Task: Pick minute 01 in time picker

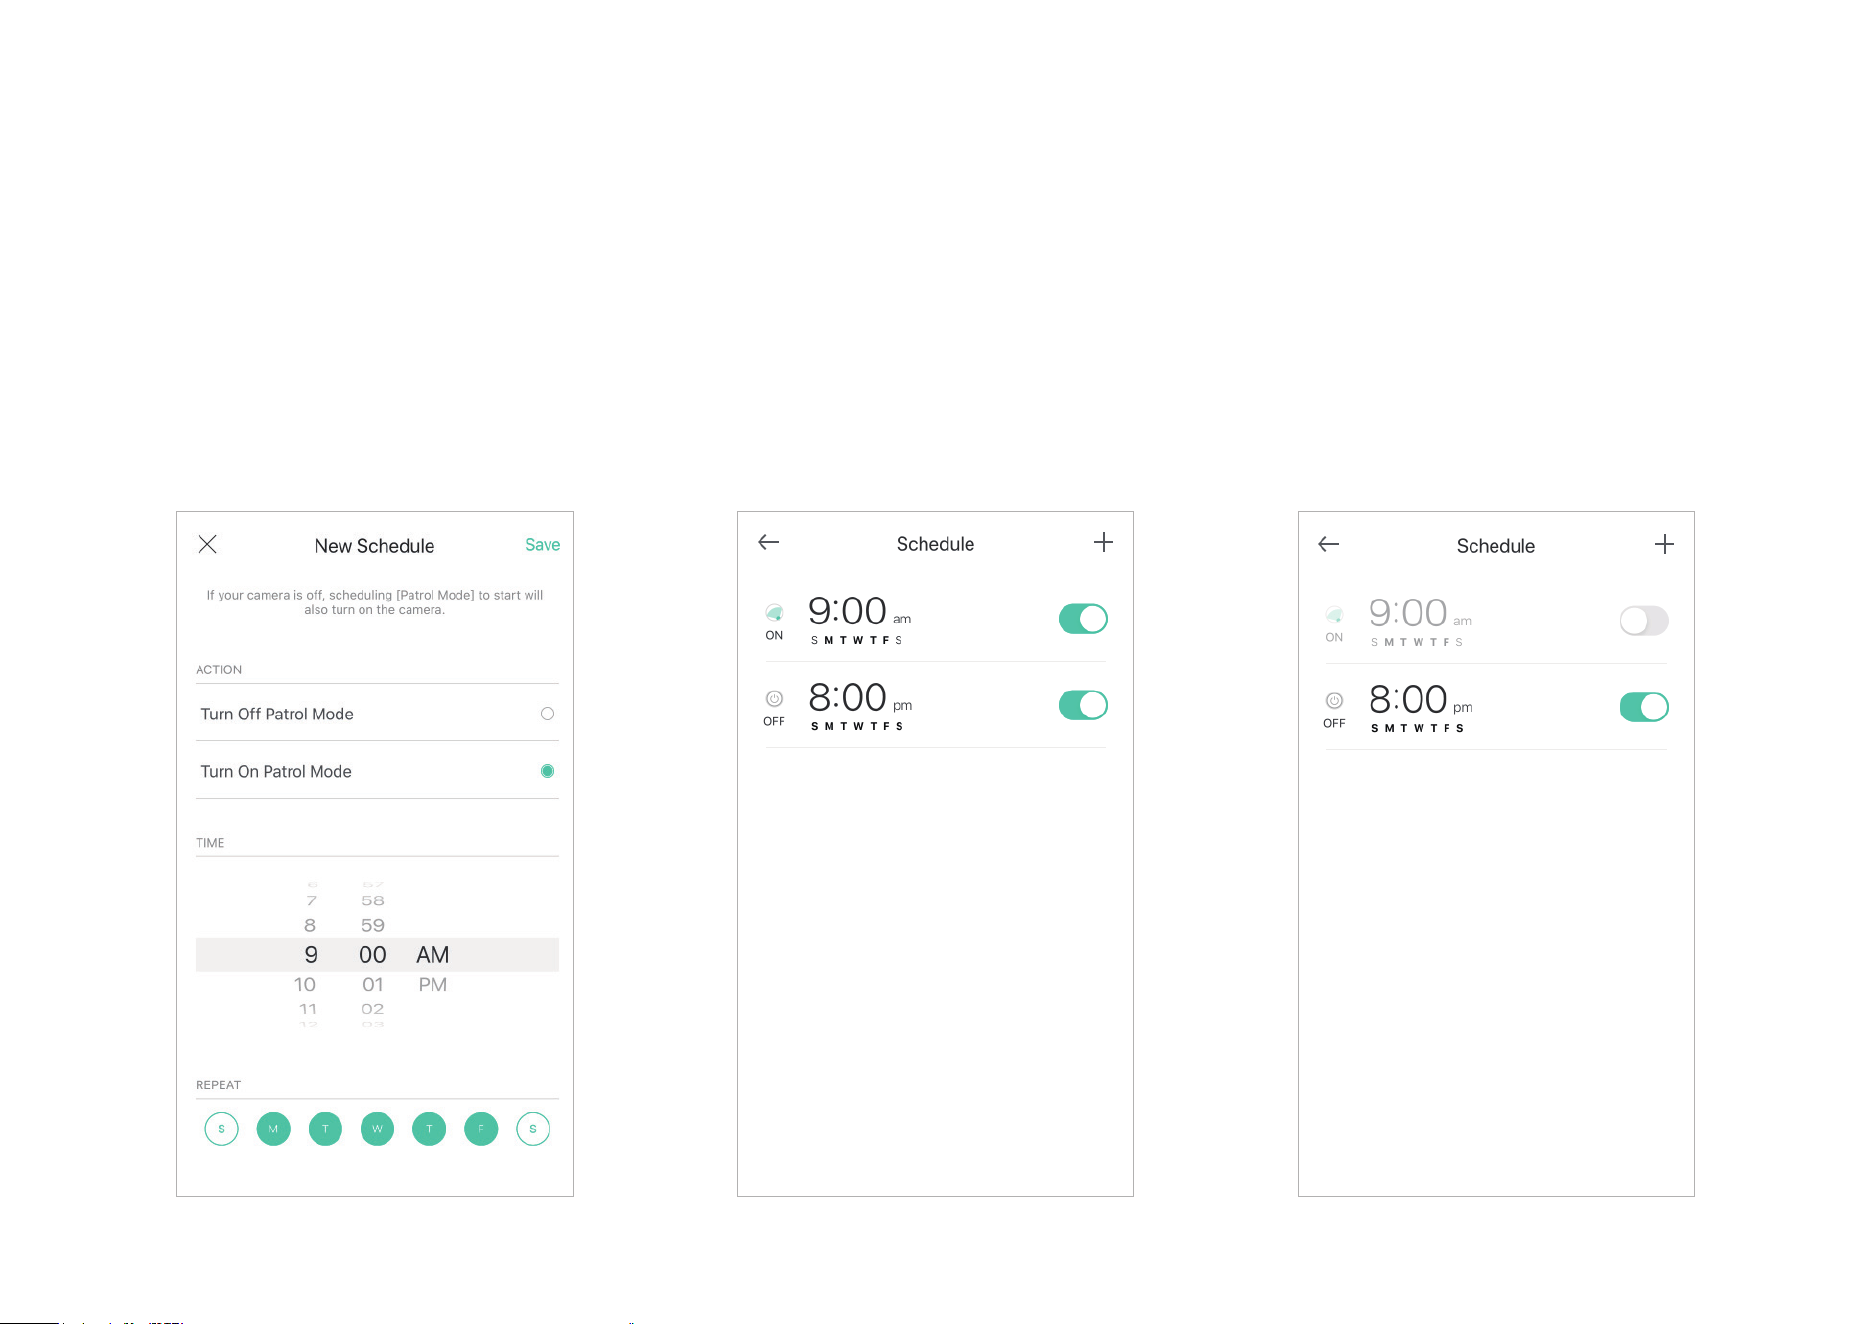Action: [373, 985]
